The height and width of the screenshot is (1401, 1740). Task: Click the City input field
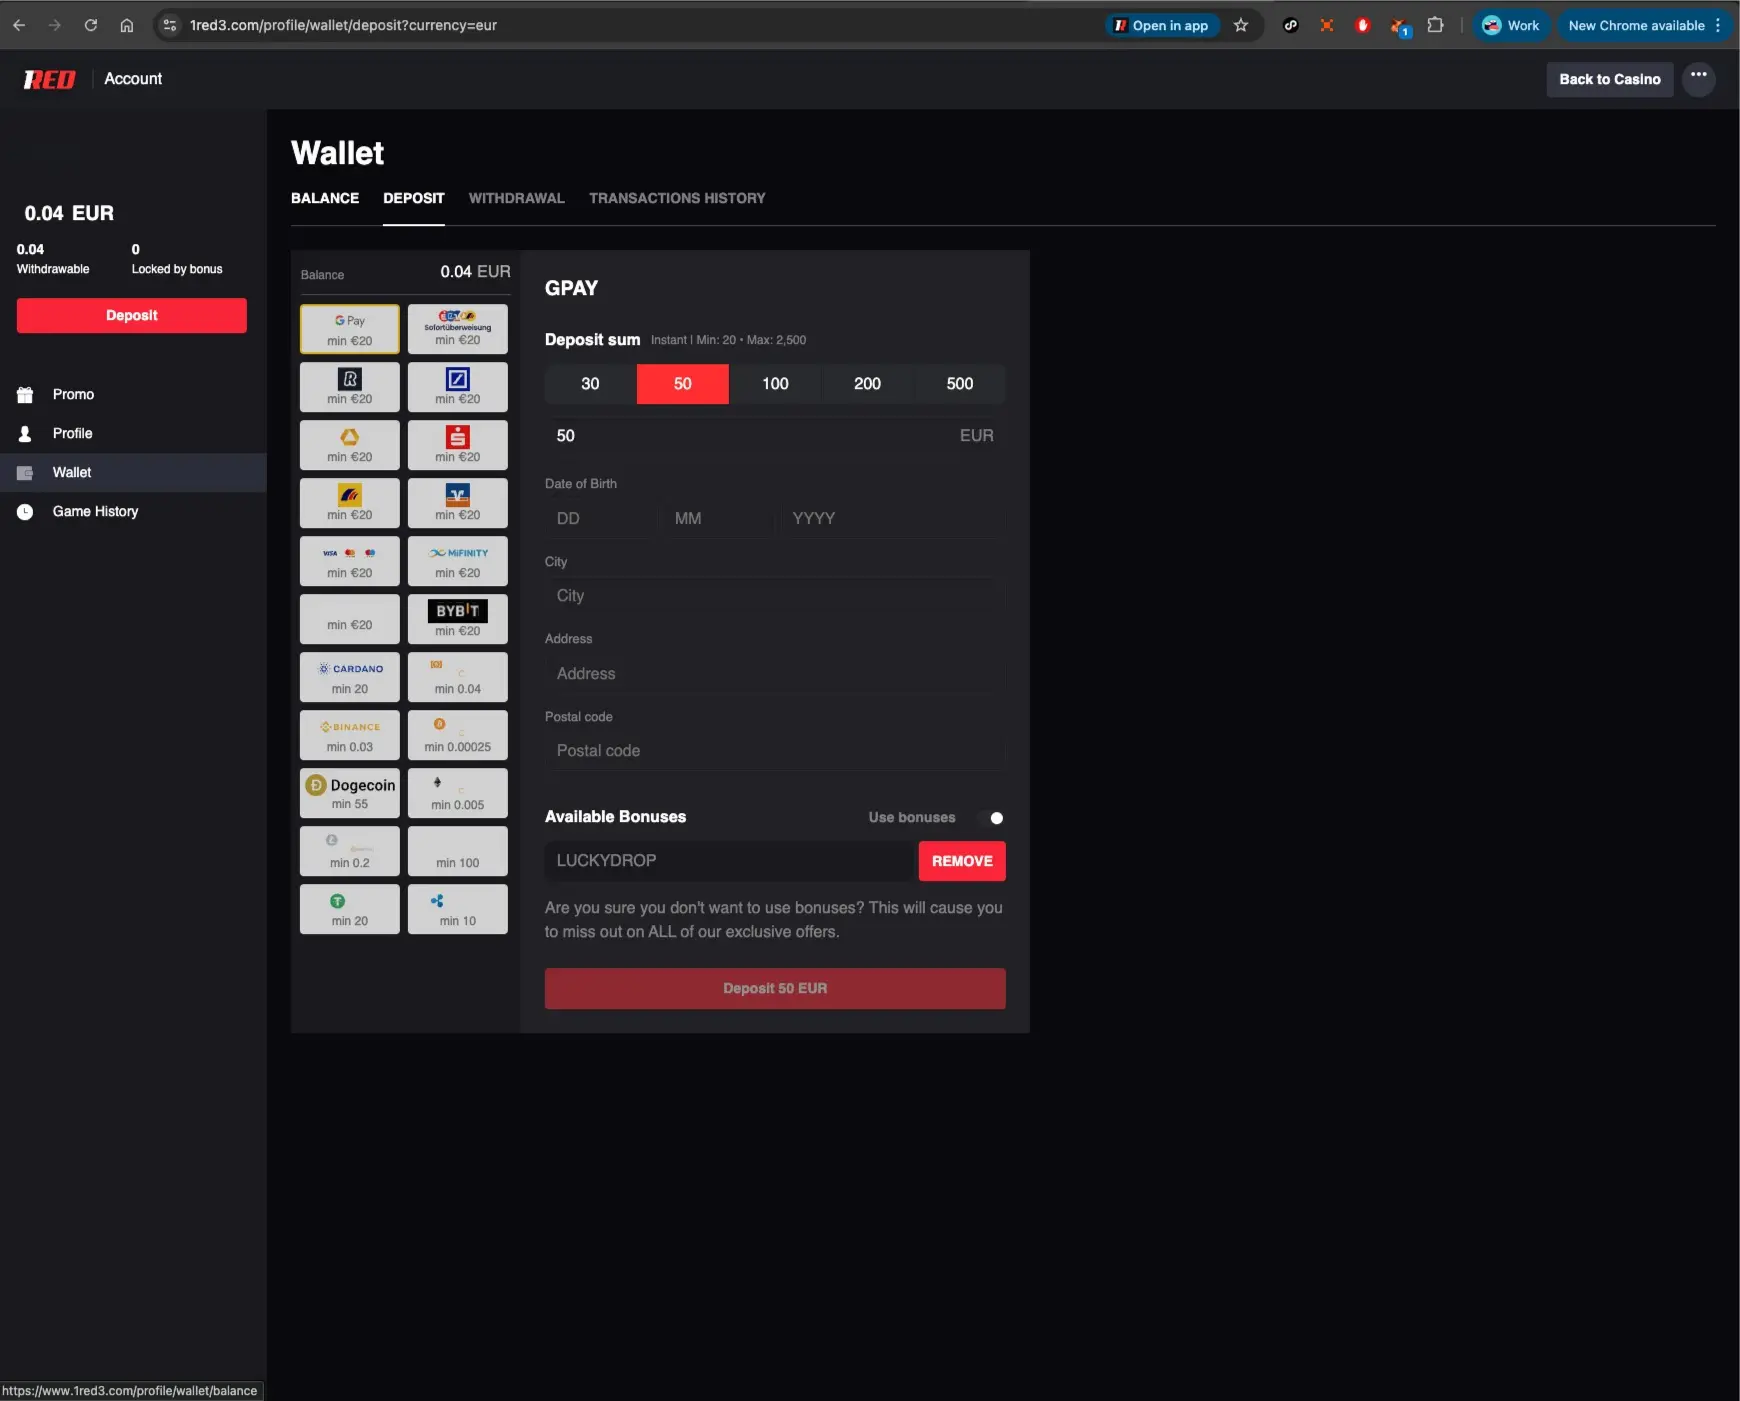pos(775,595)
